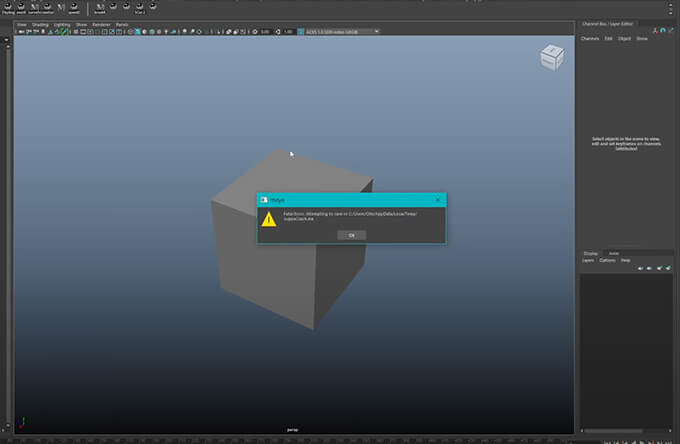680x444 pixels.
Task: Click the Maya icon in dialog title bar
Action: tap(264, 199)
